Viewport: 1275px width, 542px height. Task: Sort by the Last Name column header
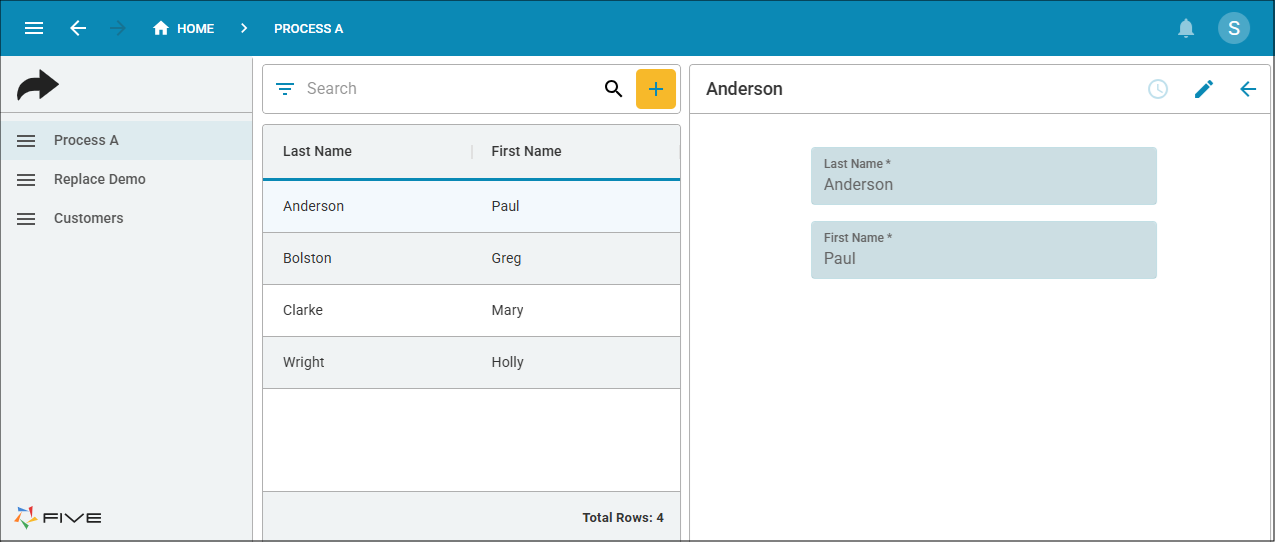[x=317, y=151]
